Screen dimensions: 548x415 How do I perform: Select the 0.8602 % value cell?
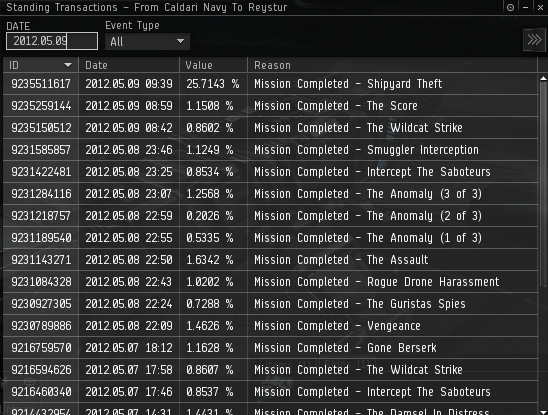(213, 128)
